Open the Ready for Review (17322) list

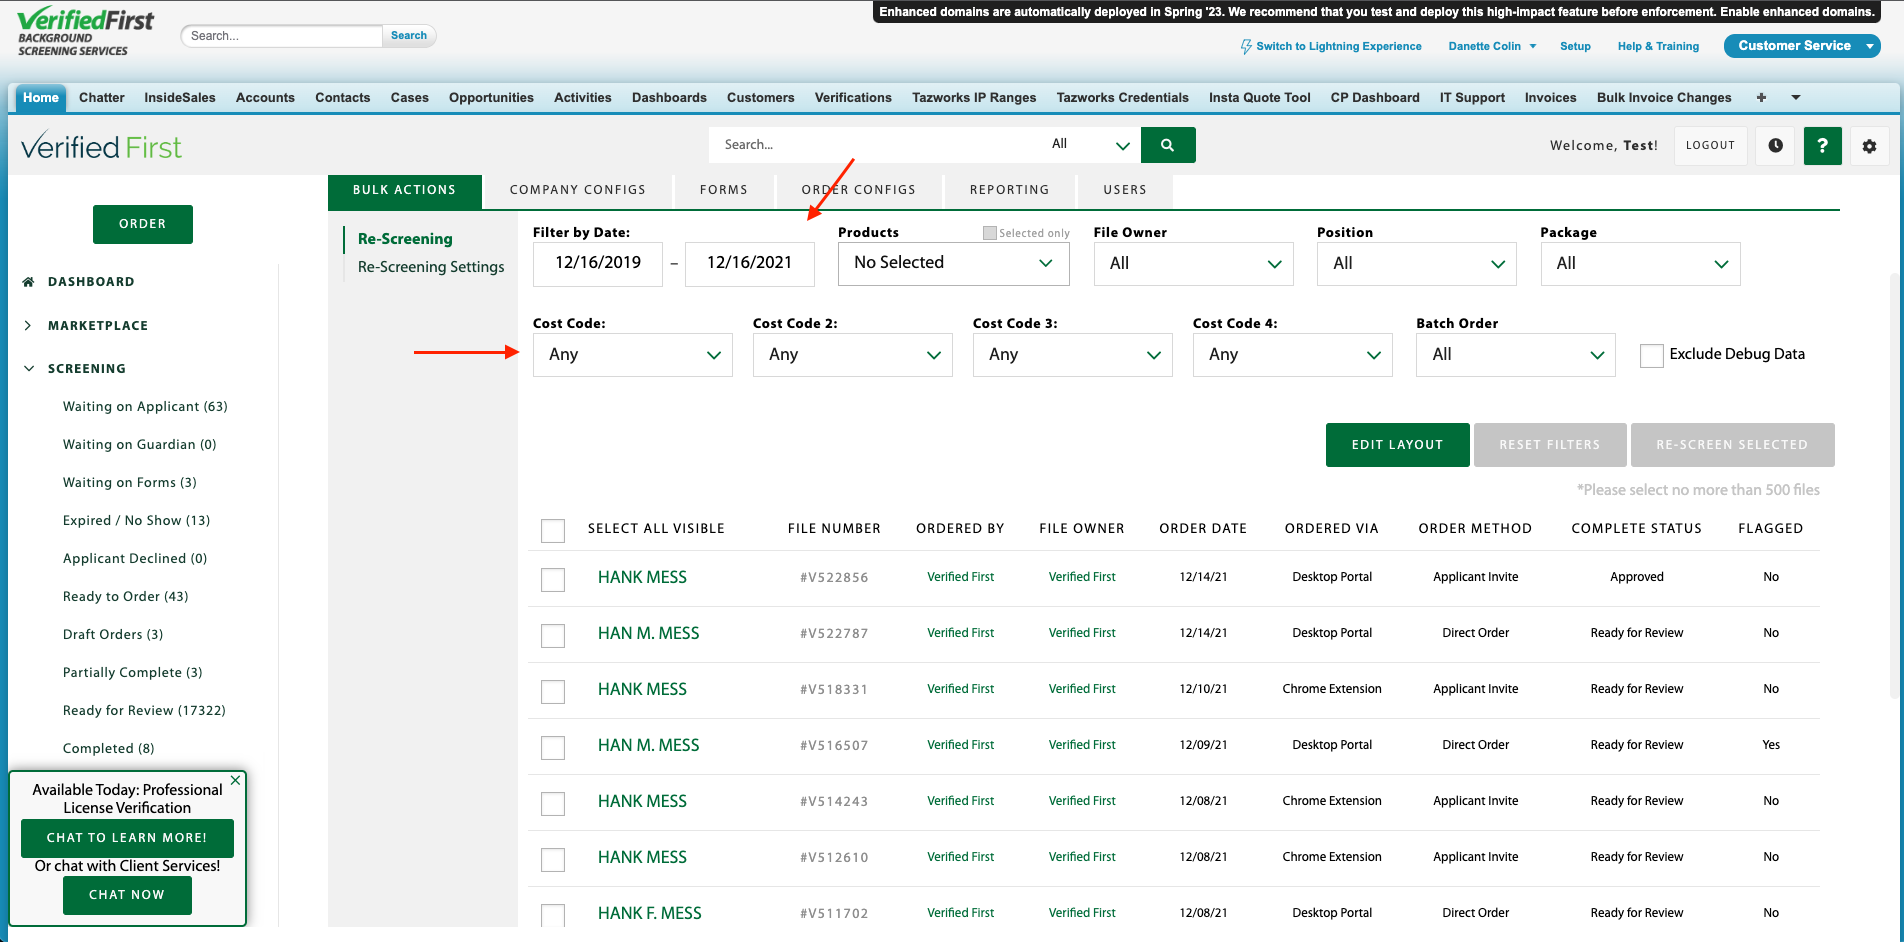(x=145, y=711)
